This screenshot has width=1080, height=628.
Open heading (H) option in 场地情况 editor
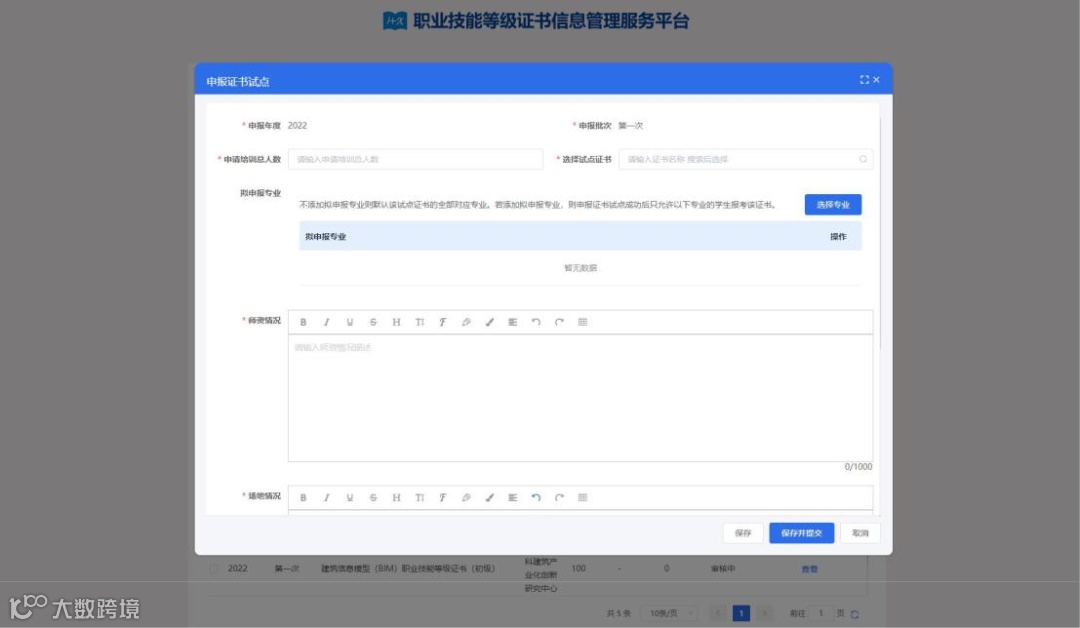396,498
